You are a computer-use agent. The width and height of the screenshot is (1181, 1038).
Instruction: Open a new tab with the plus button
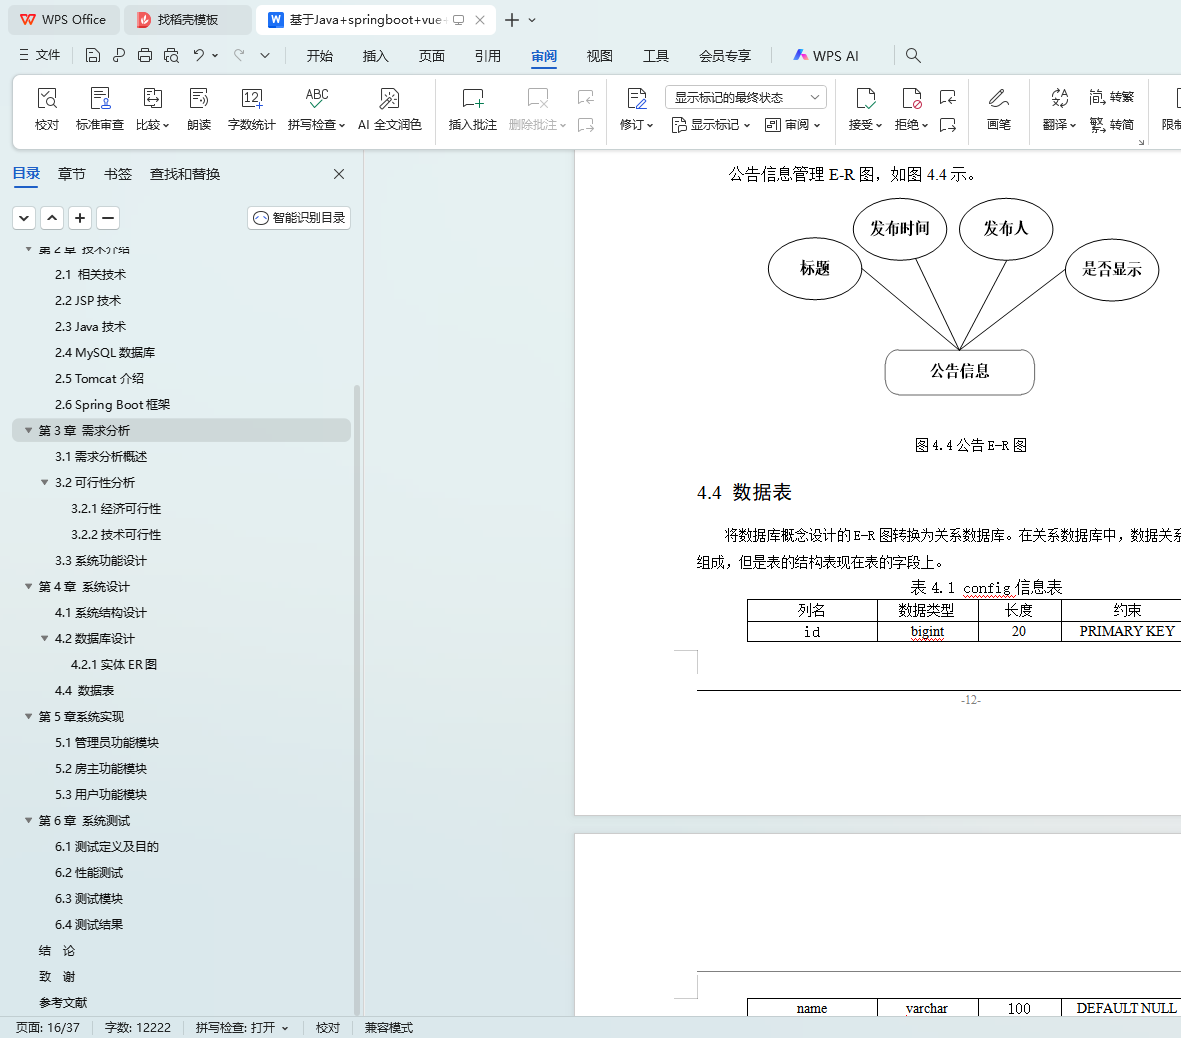click(x=511, y=20)
